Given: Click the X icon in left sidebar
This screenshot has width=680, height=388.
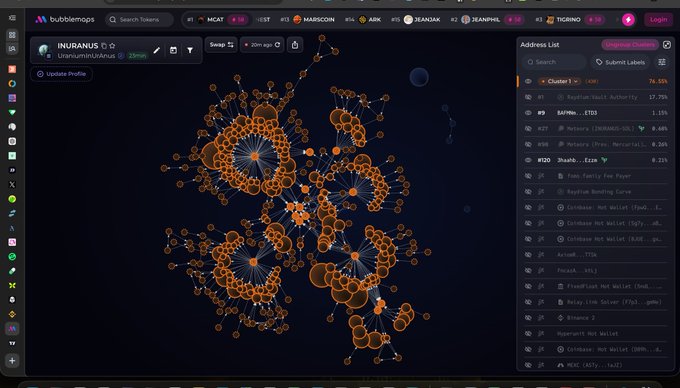Looking at the screenshot, I should [12, 184].
